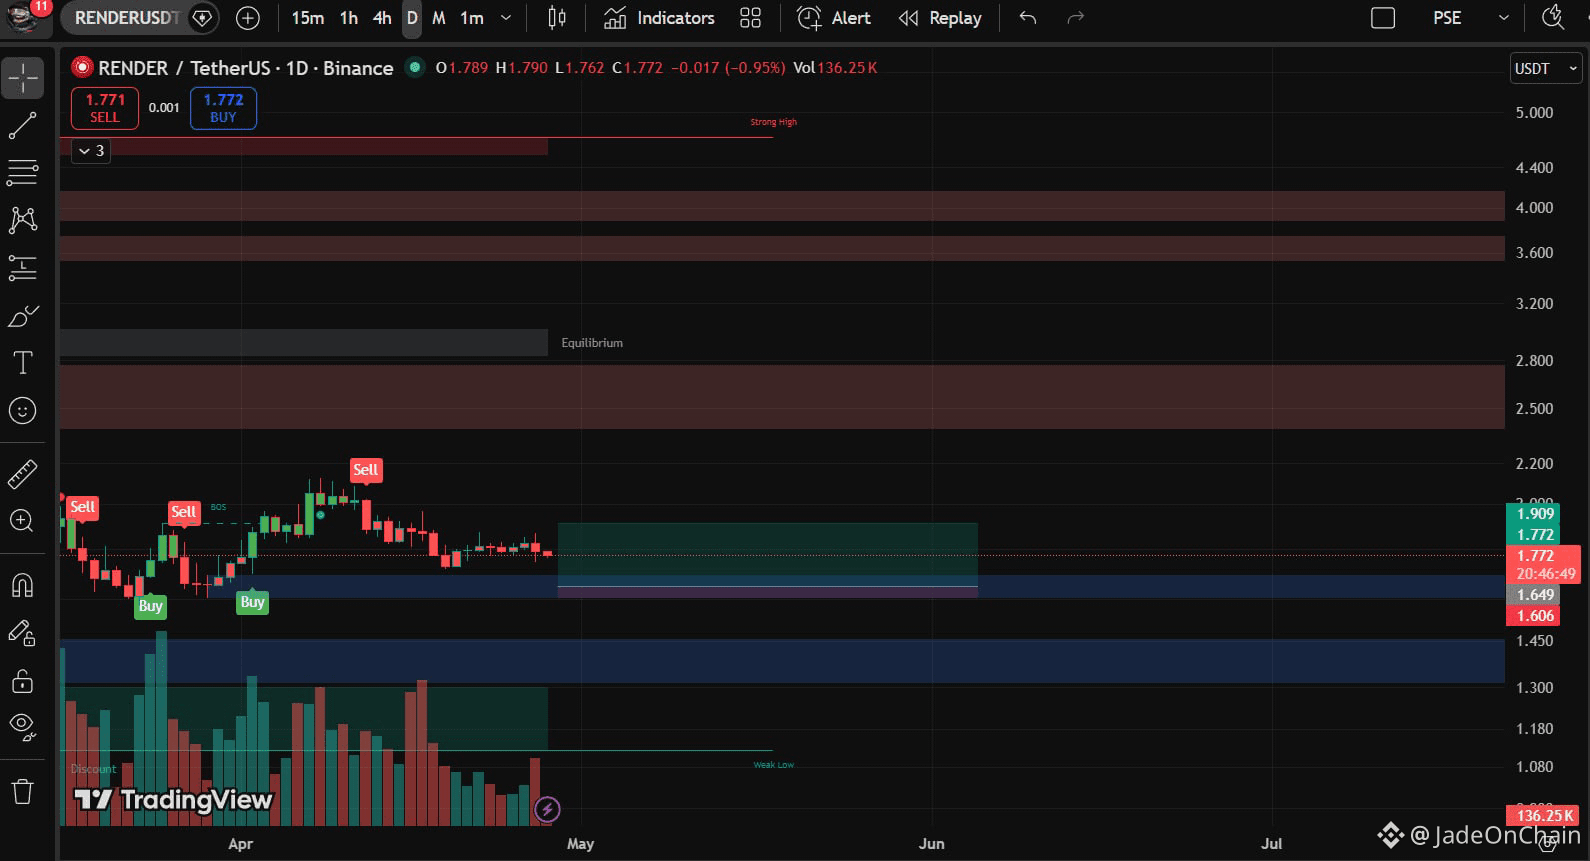Click the 5.000 price axis label

[x=1534, y=113]
